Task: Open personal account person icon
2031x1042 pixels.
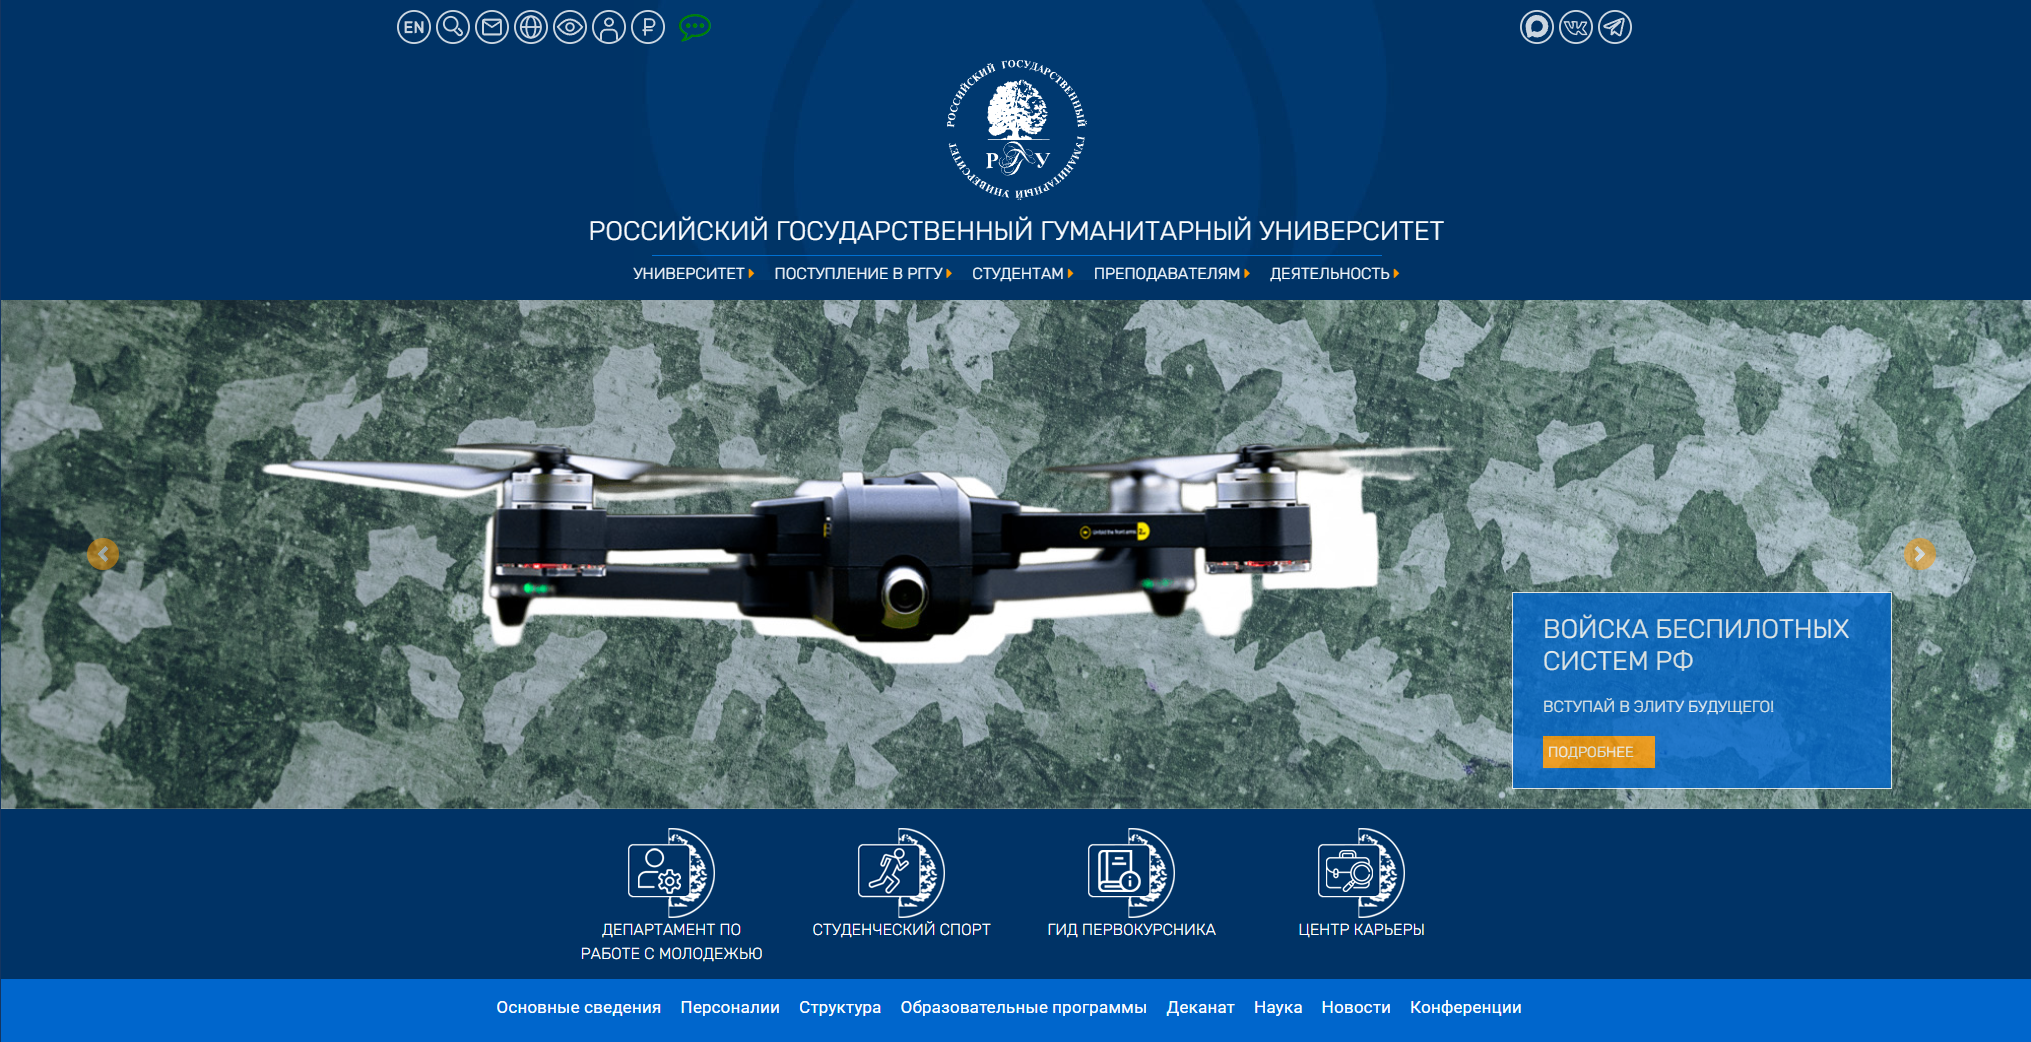Action: (x=609, y=27)
